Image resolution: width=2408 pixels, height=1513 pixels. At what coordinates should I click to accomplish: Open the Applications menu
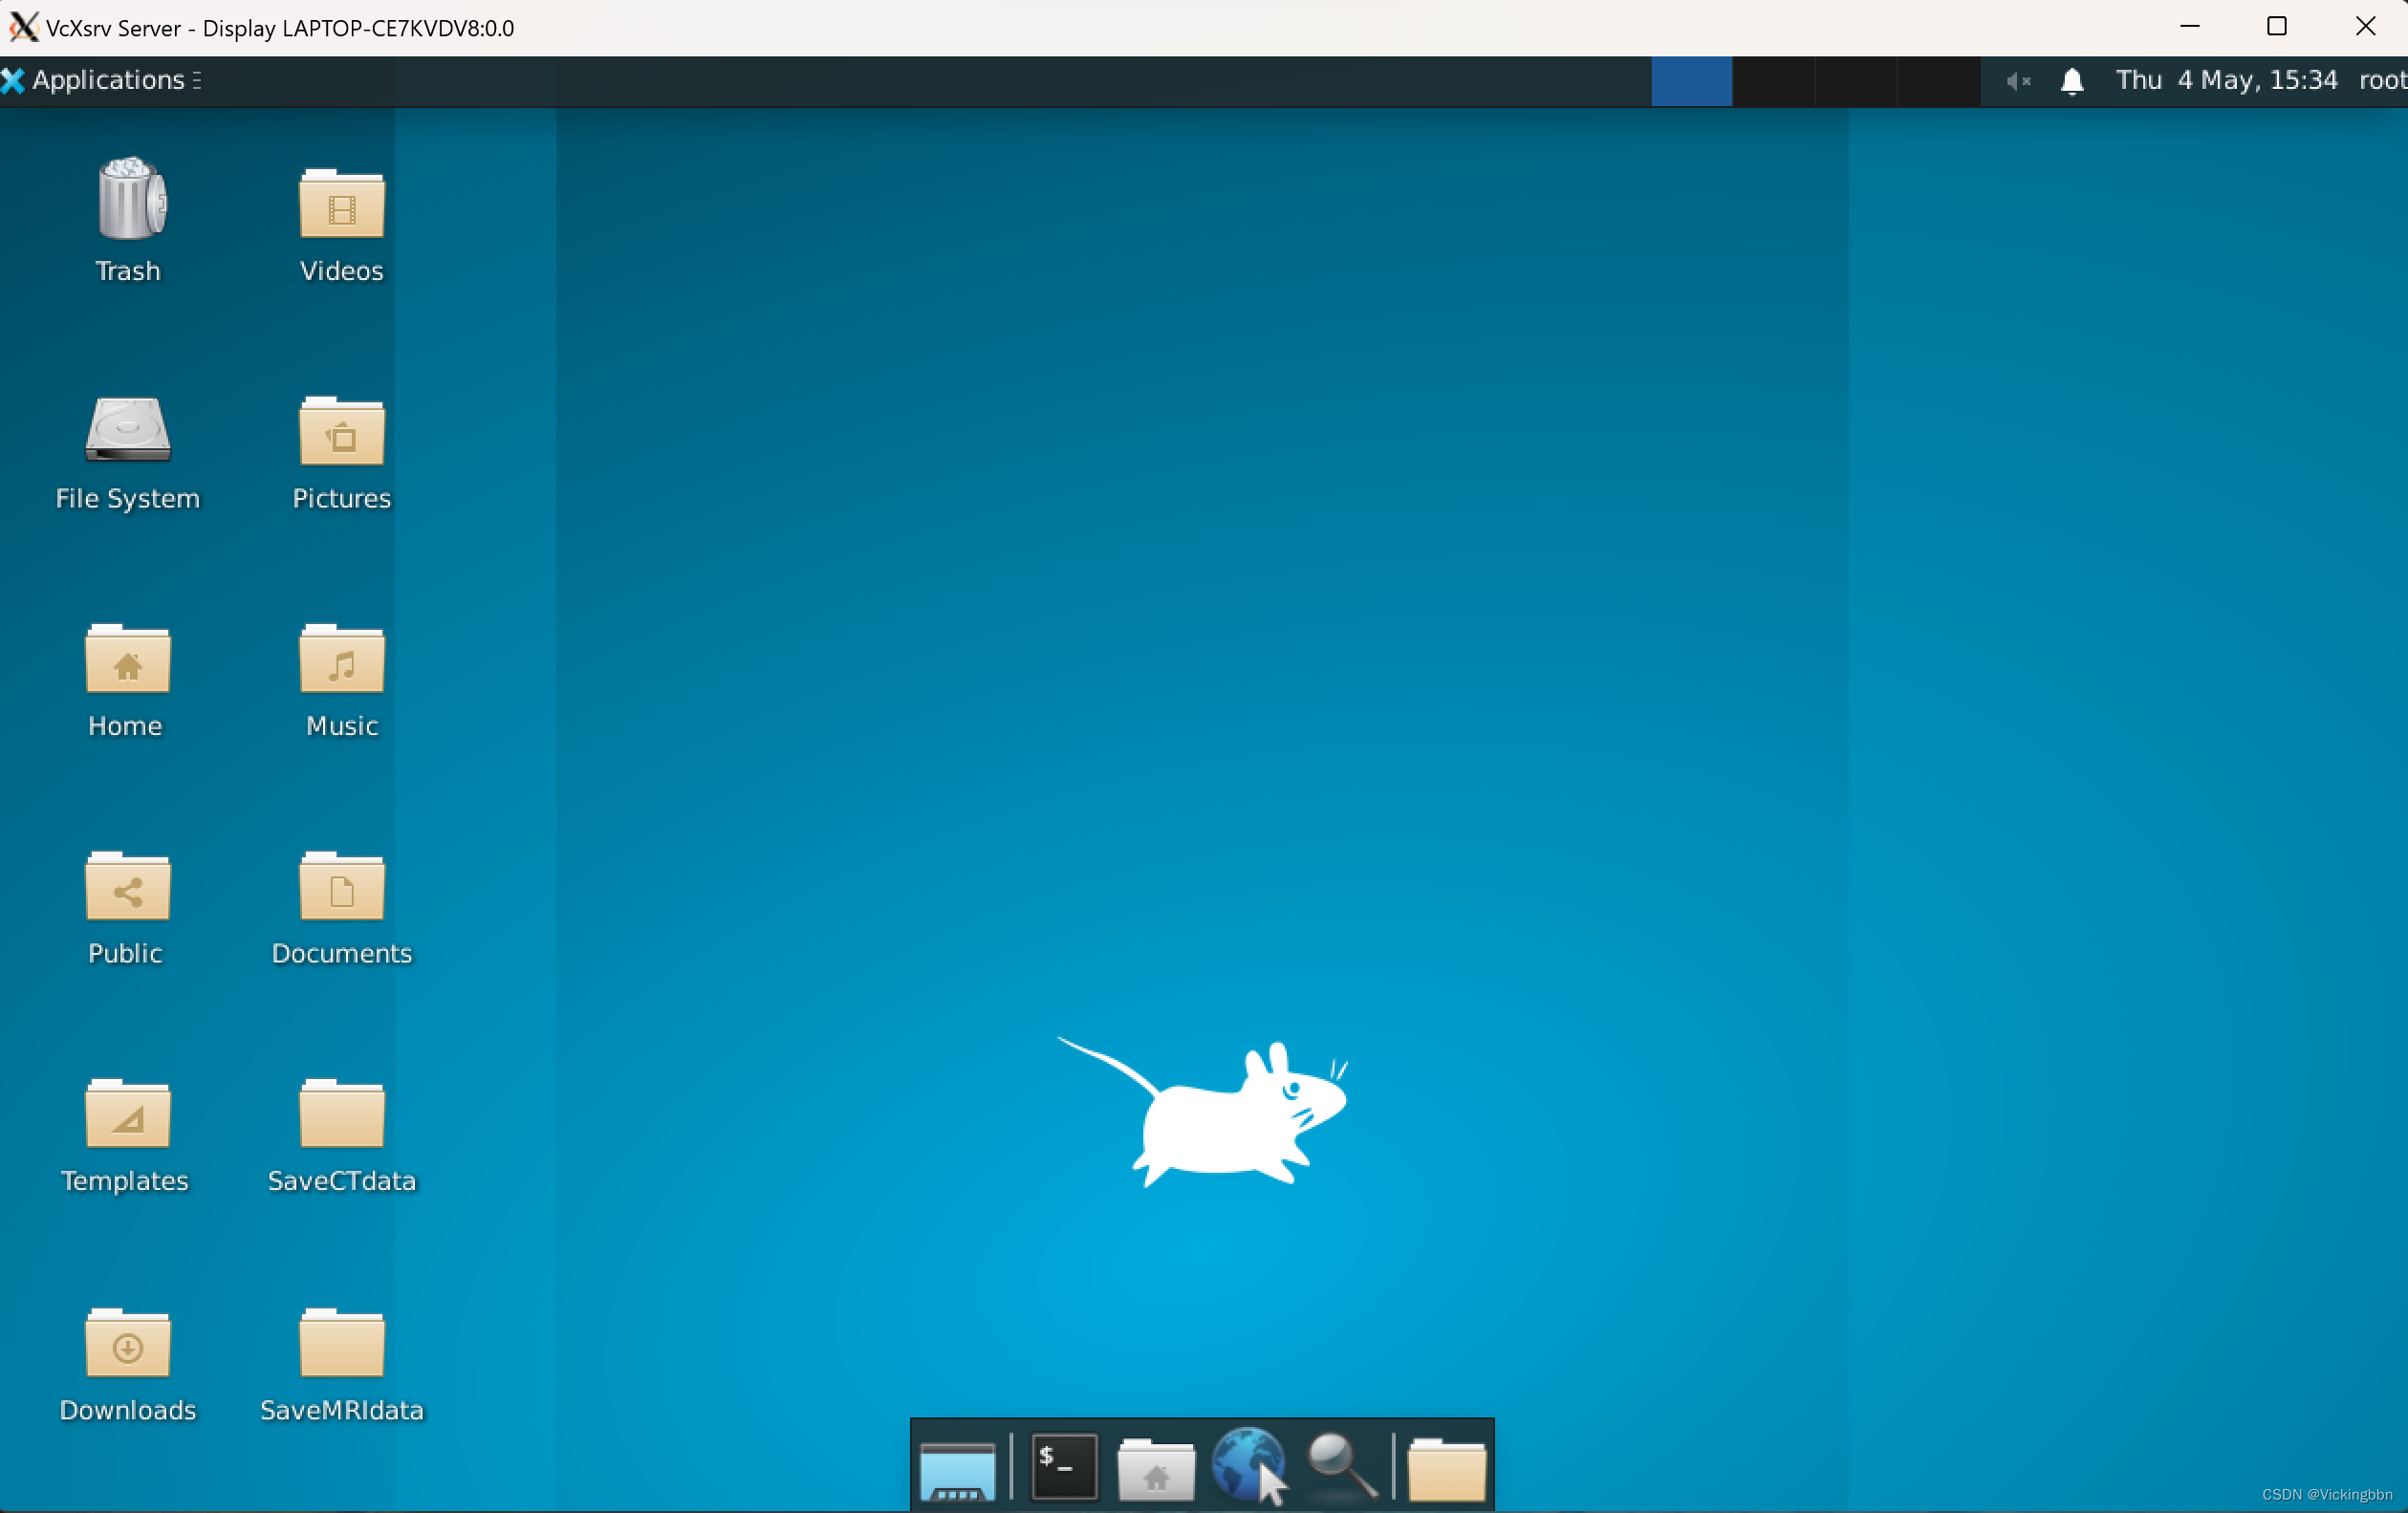pos(100,80)
